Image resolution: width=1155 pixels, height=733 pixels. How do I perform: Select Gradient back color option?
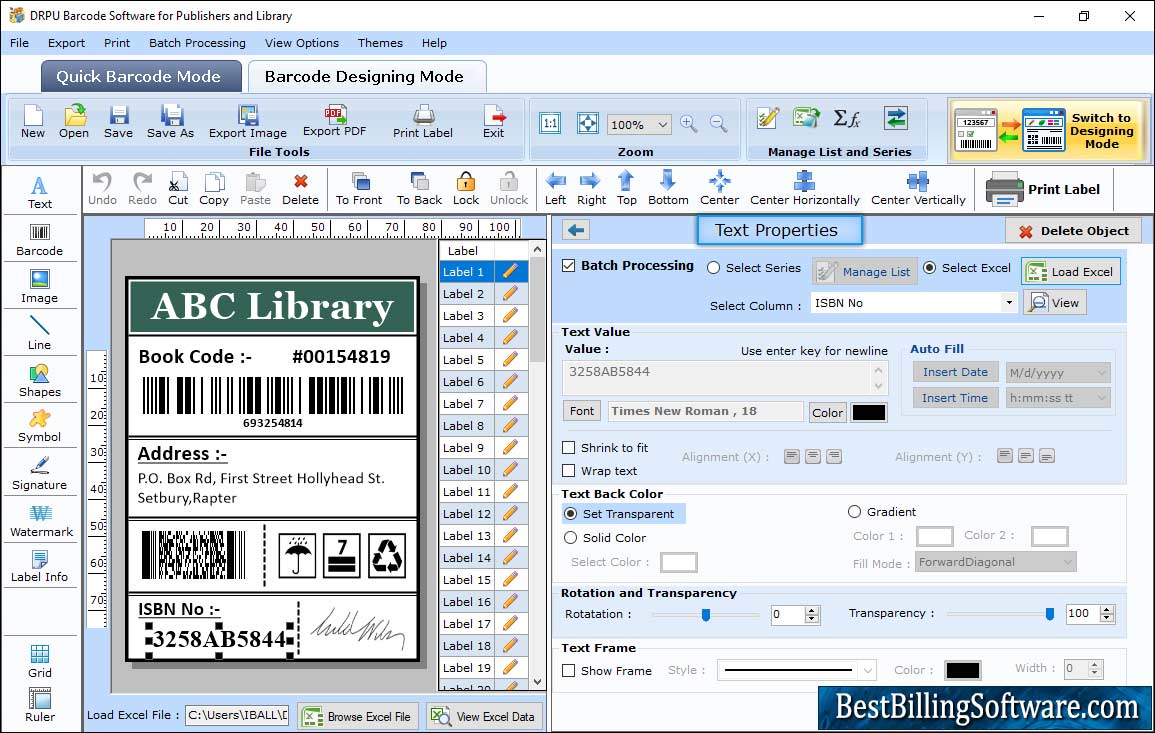(854, 512)
